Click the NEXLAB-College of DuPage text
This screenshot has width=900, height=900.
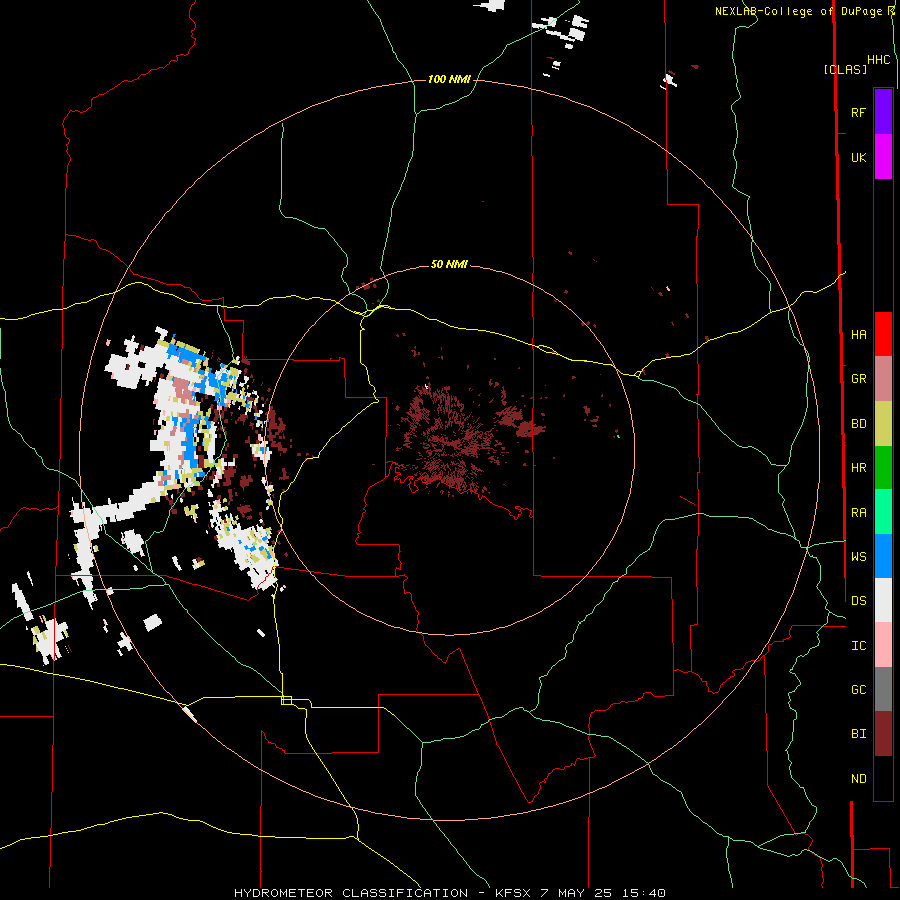tap(800, 11)
